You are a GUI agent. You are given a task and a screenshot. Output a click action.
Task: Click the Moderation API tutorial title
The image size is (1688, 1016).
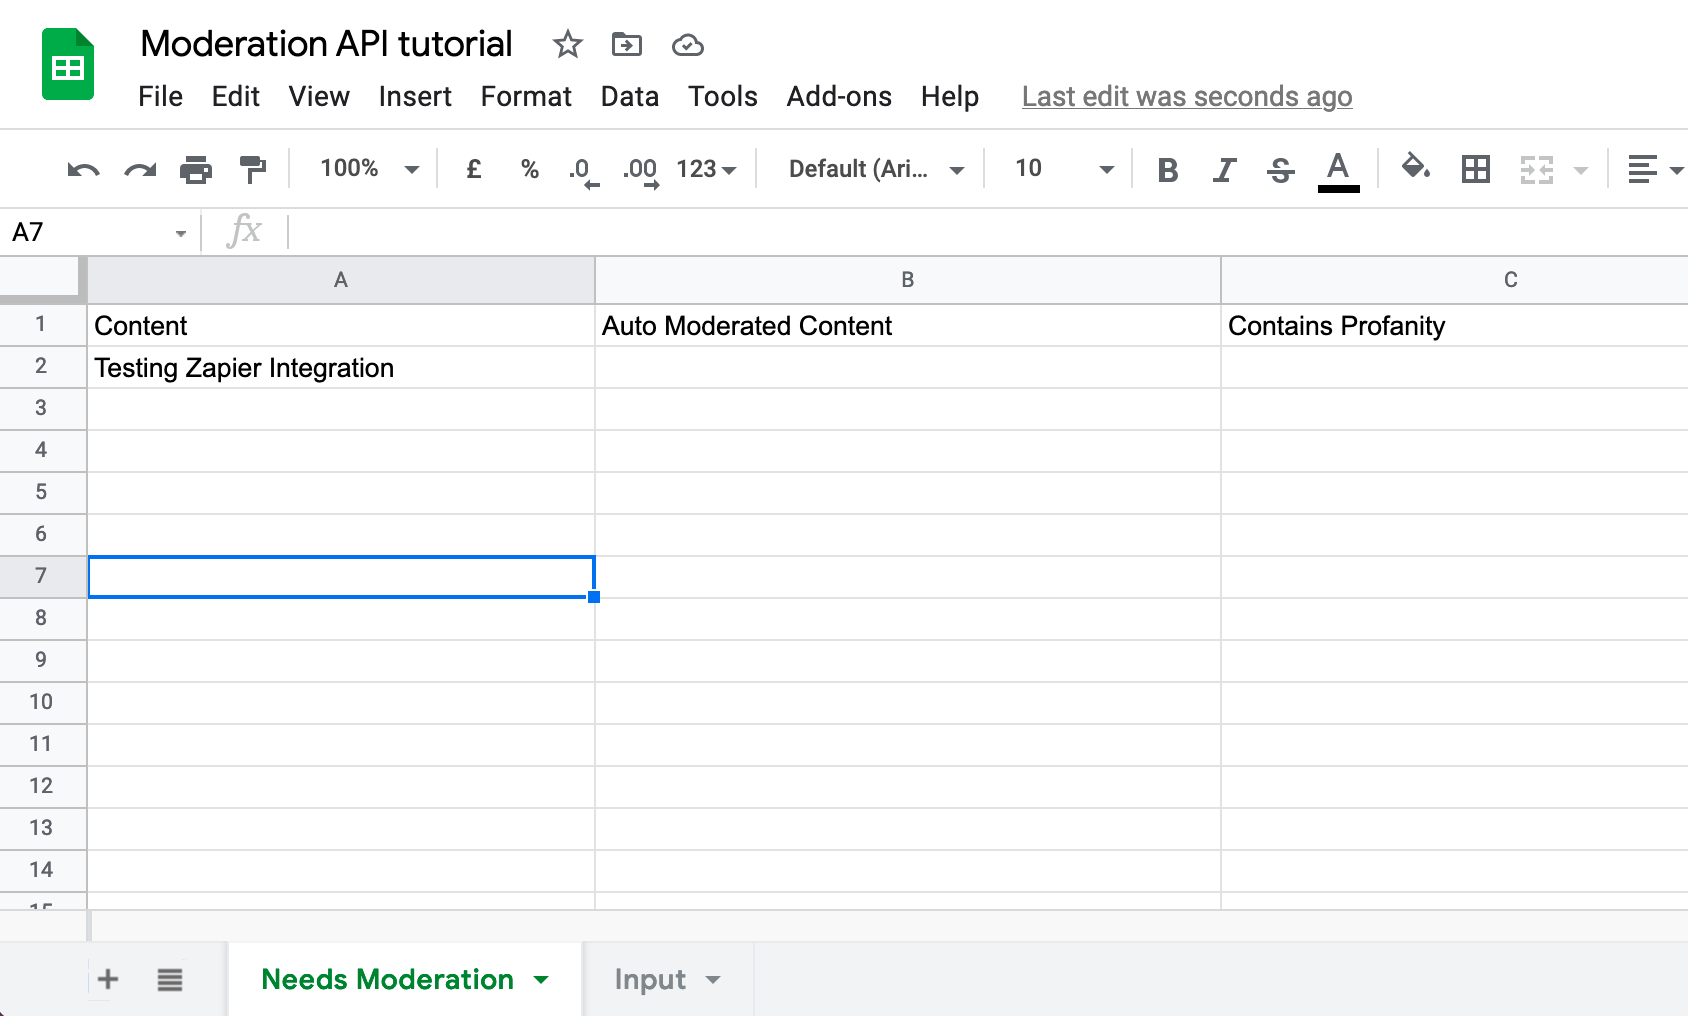[326, 44]
